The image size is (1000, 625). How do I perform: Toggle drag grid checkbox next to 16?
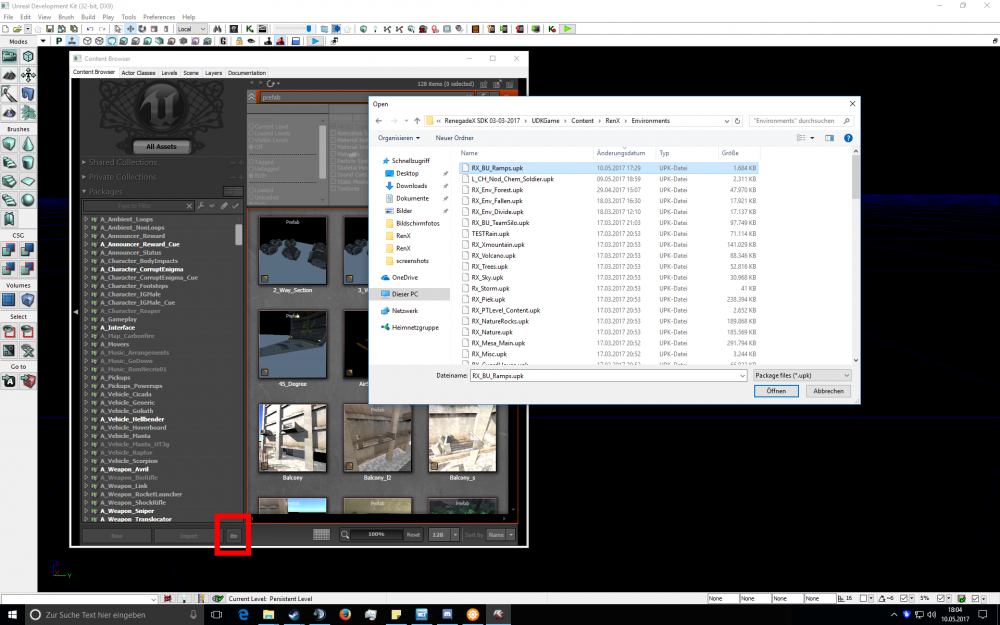[x=863, y=598]
